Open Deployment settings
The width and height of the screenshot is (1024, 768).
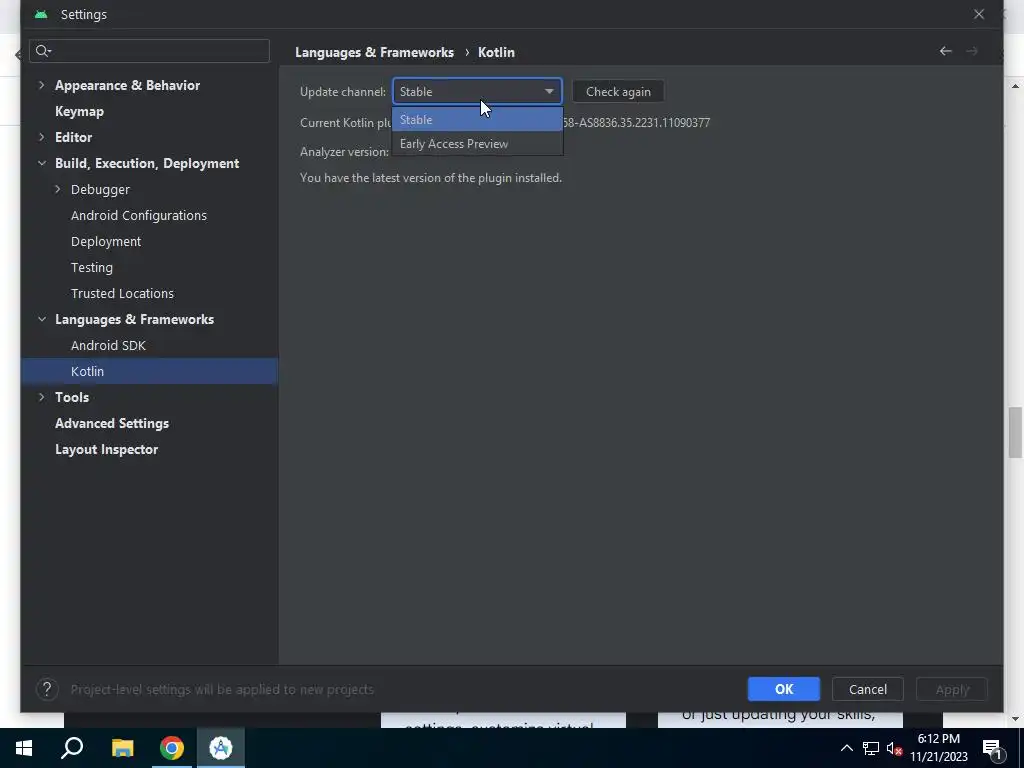106,242
